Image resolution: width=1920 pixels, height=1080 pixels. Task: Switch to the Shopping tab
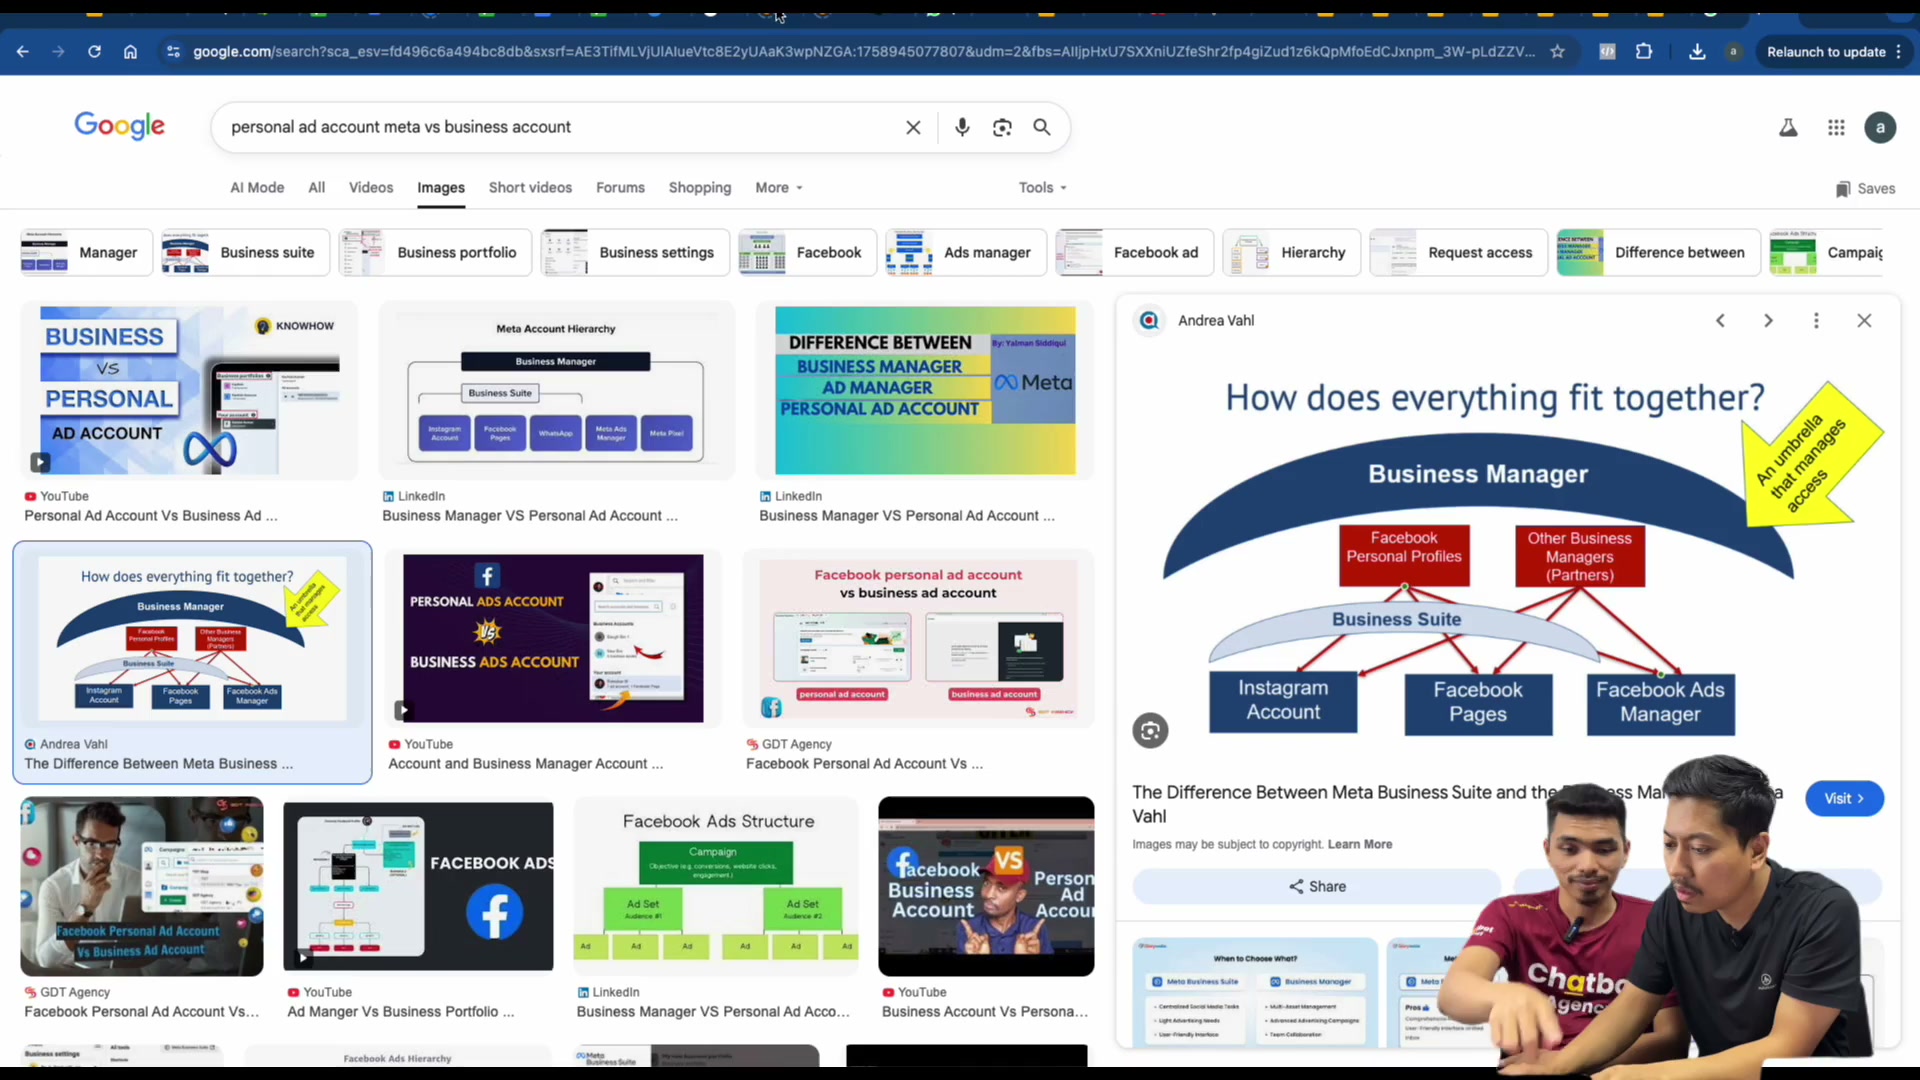700,188
